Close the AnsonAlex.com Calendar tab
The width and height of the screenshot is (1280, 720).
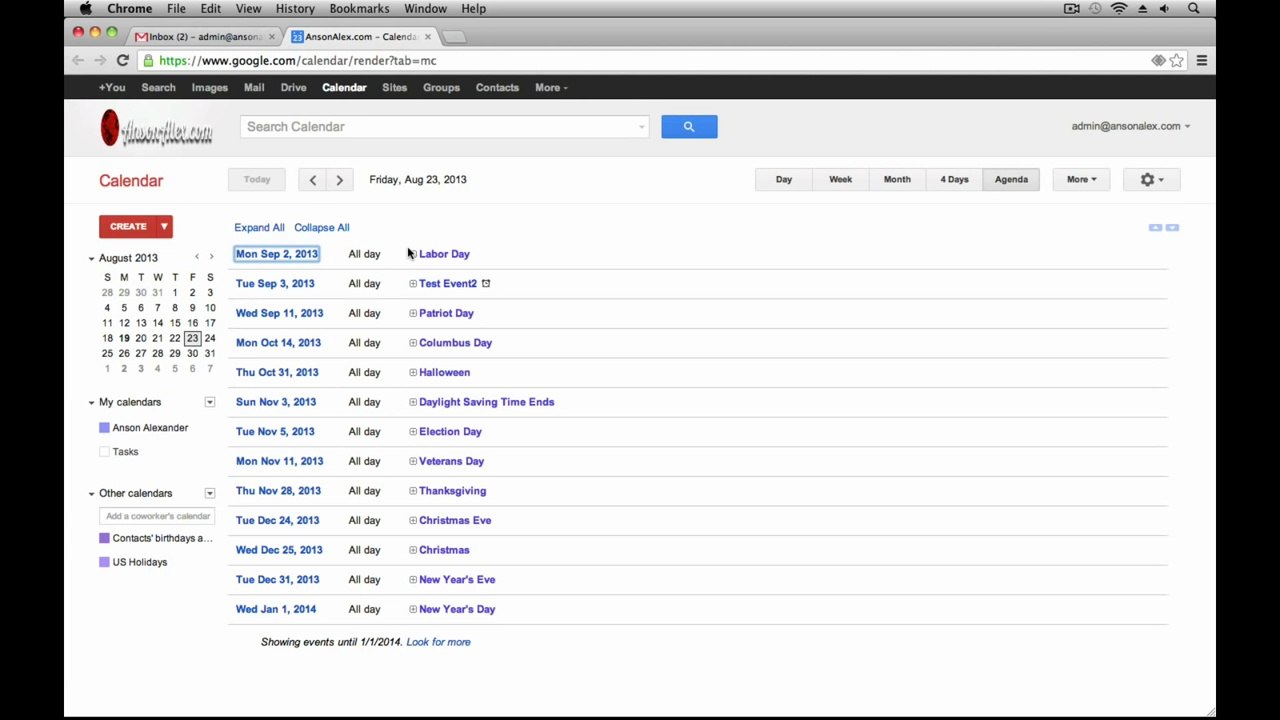click(x=427, y=37)
